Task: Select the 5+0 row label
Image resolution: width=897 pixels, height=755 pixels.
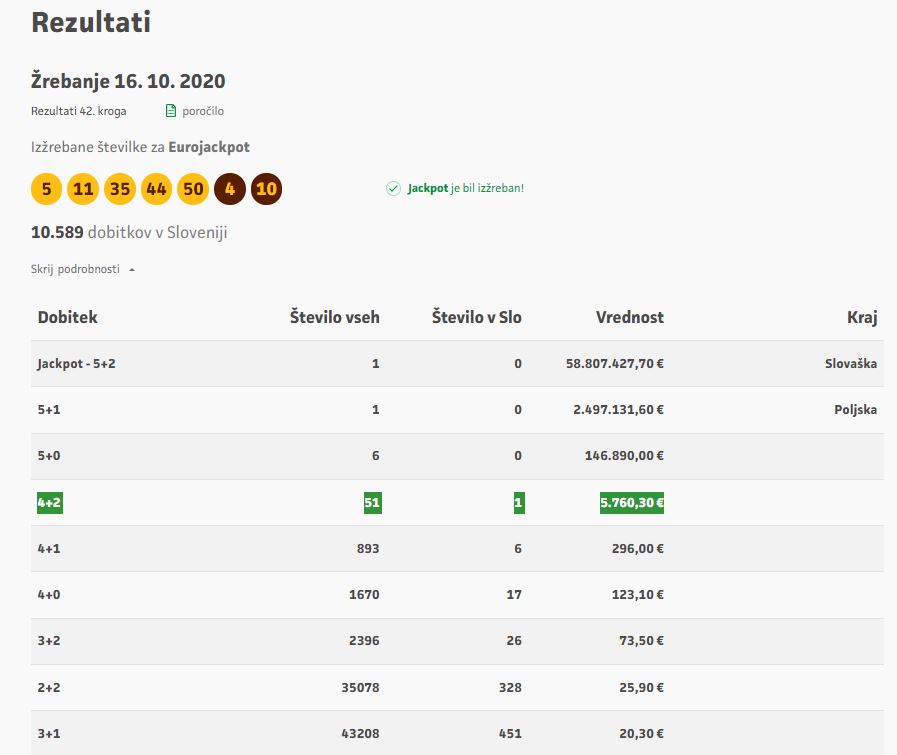Action: pyautogui.click(x=49, y=456)
